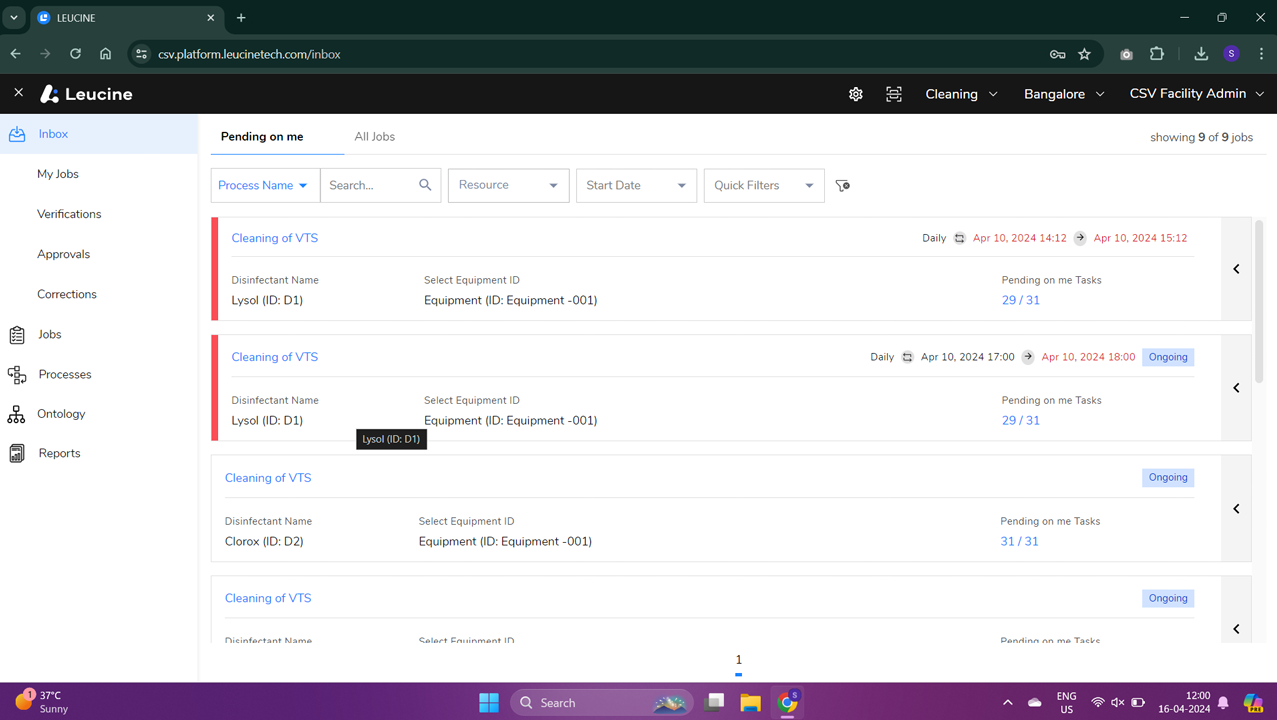This screenshot has width=1277, height=720.
Task: Expand the Quick Filters dropdown
Action: [763, 185]
